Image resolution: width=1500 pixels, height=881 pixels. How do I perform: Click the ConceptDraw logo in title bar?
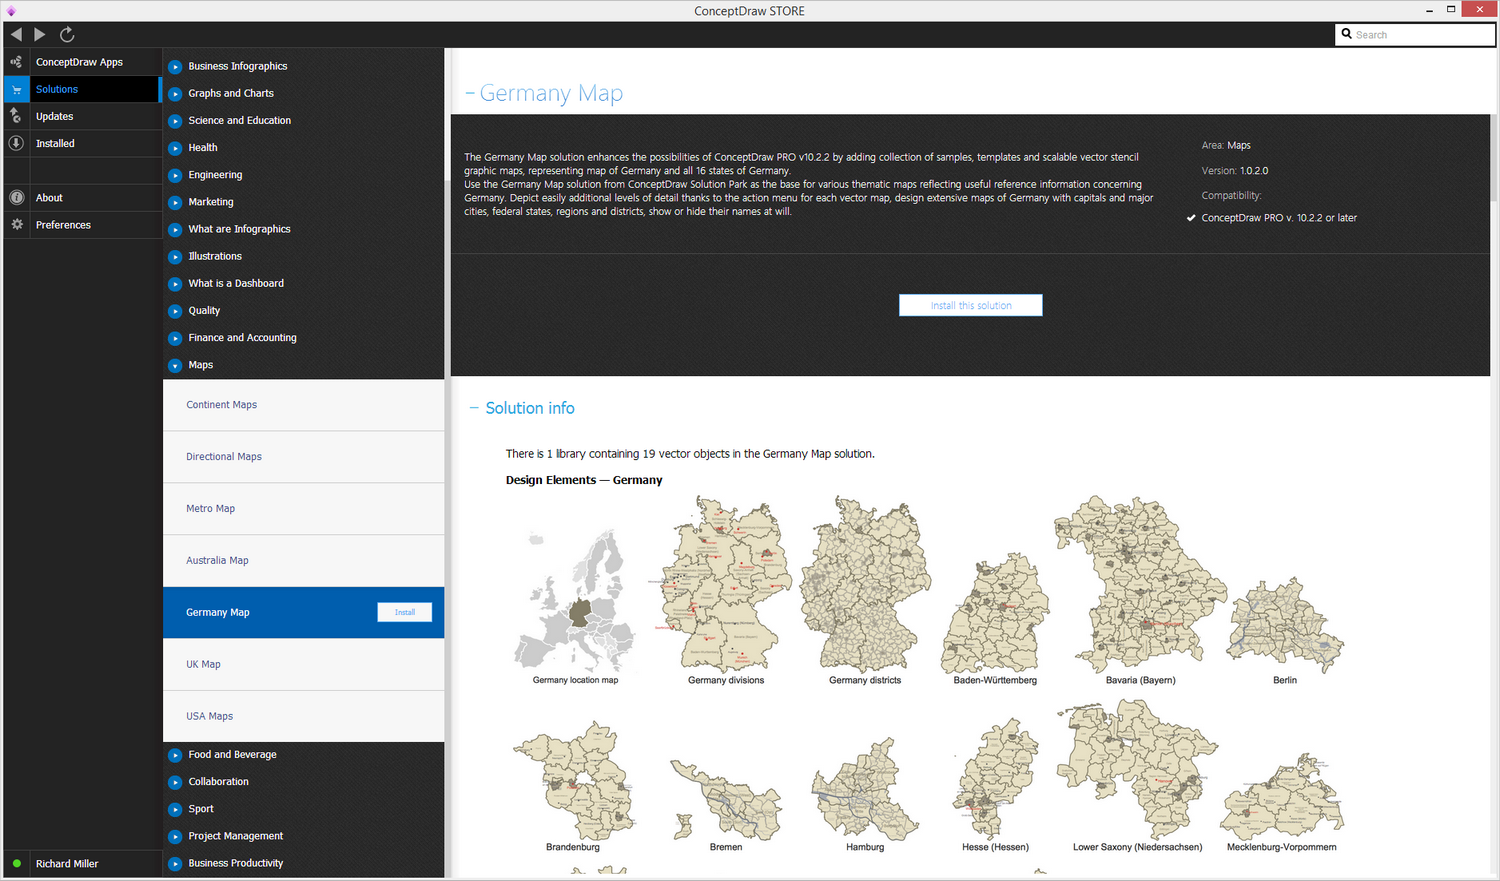pyautogui.click(x=11, y=10)
